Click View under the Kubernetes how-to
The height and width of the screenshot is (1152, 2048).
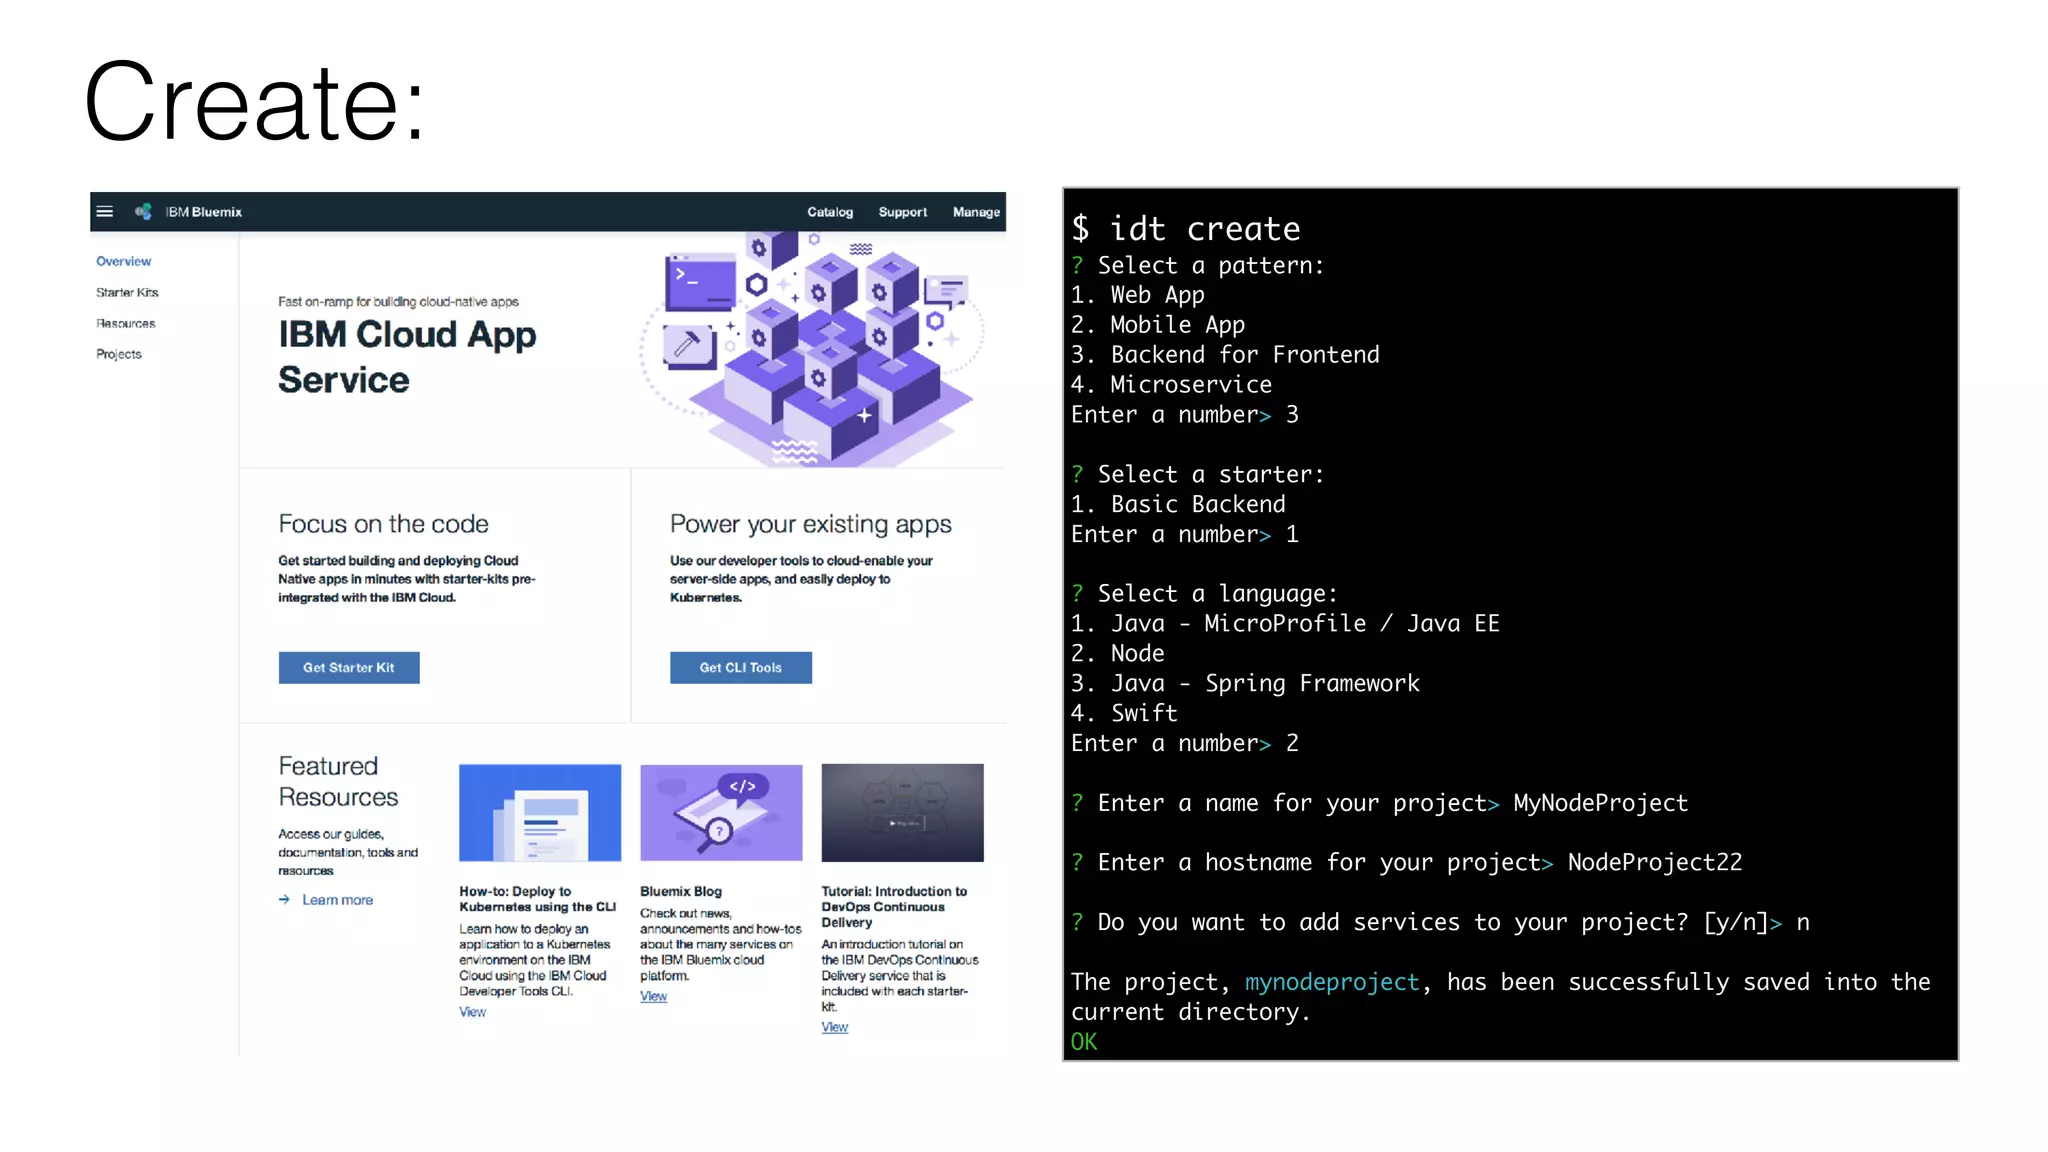(x=472, y=1012)
